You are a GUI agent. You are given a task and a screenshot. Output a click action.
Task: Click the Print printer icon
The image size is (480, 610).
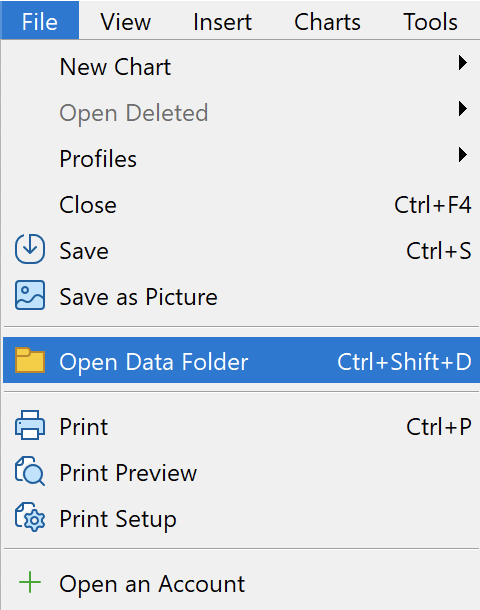(30, 425)
